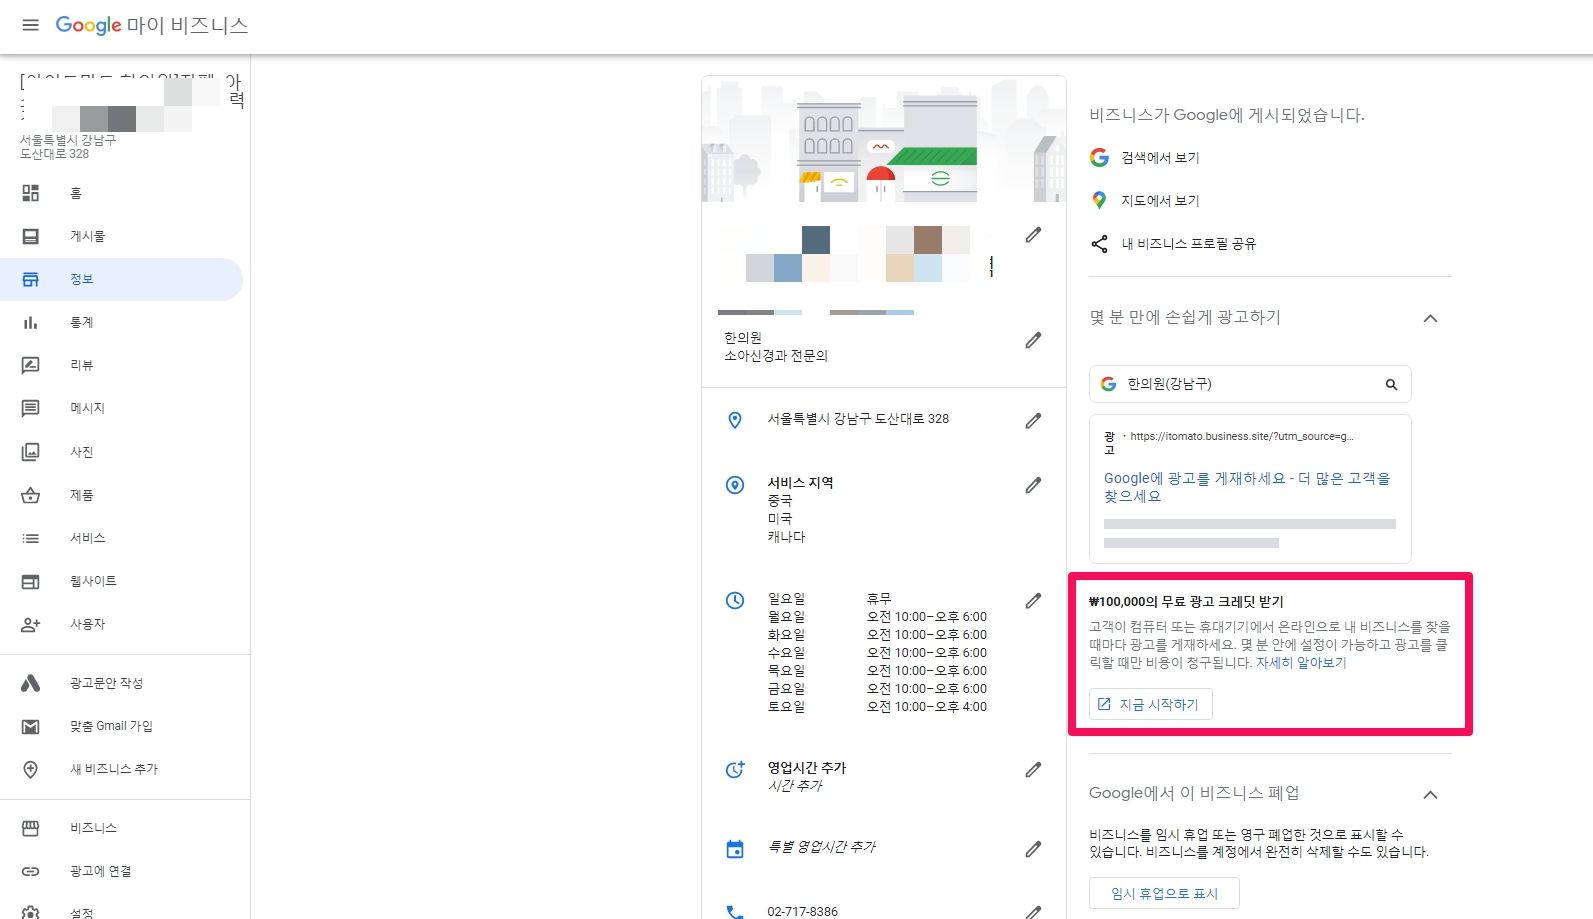Click the edit pencil for business name
Screen dimensions: 1593x919
(x=1033, y=235)
